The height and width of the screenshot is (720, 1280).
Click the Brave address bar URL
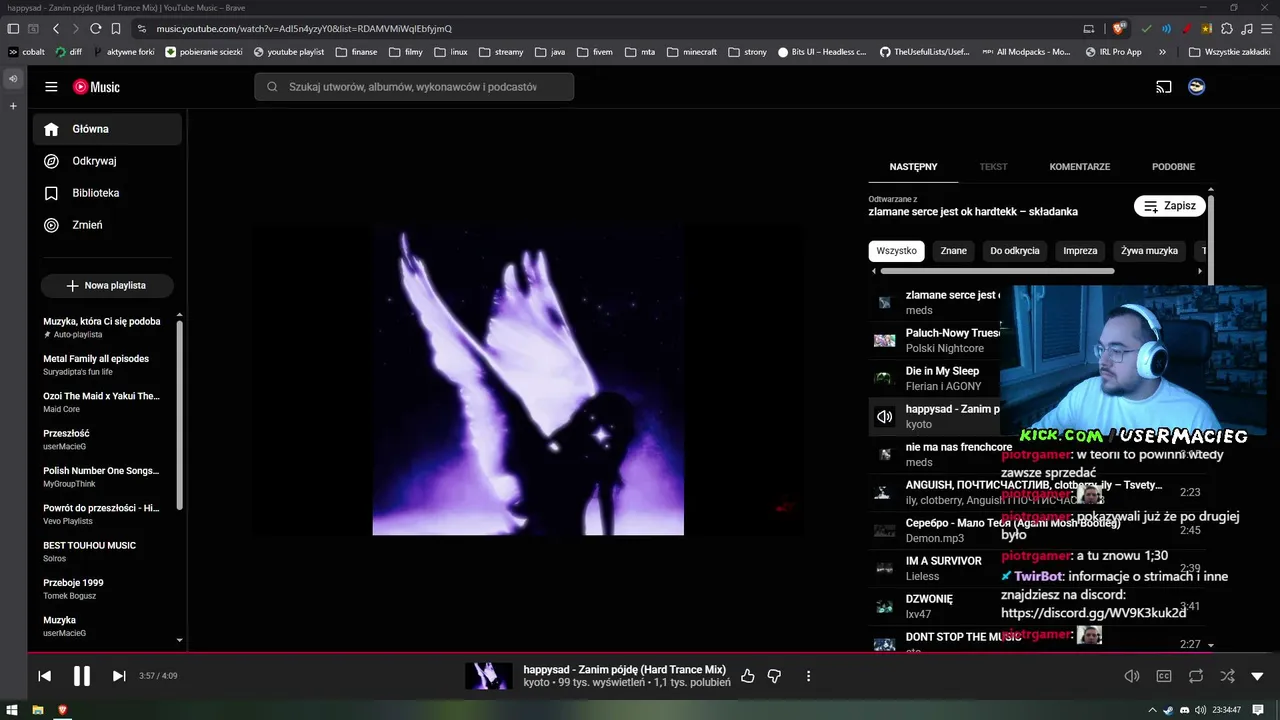tap(304, 29)
